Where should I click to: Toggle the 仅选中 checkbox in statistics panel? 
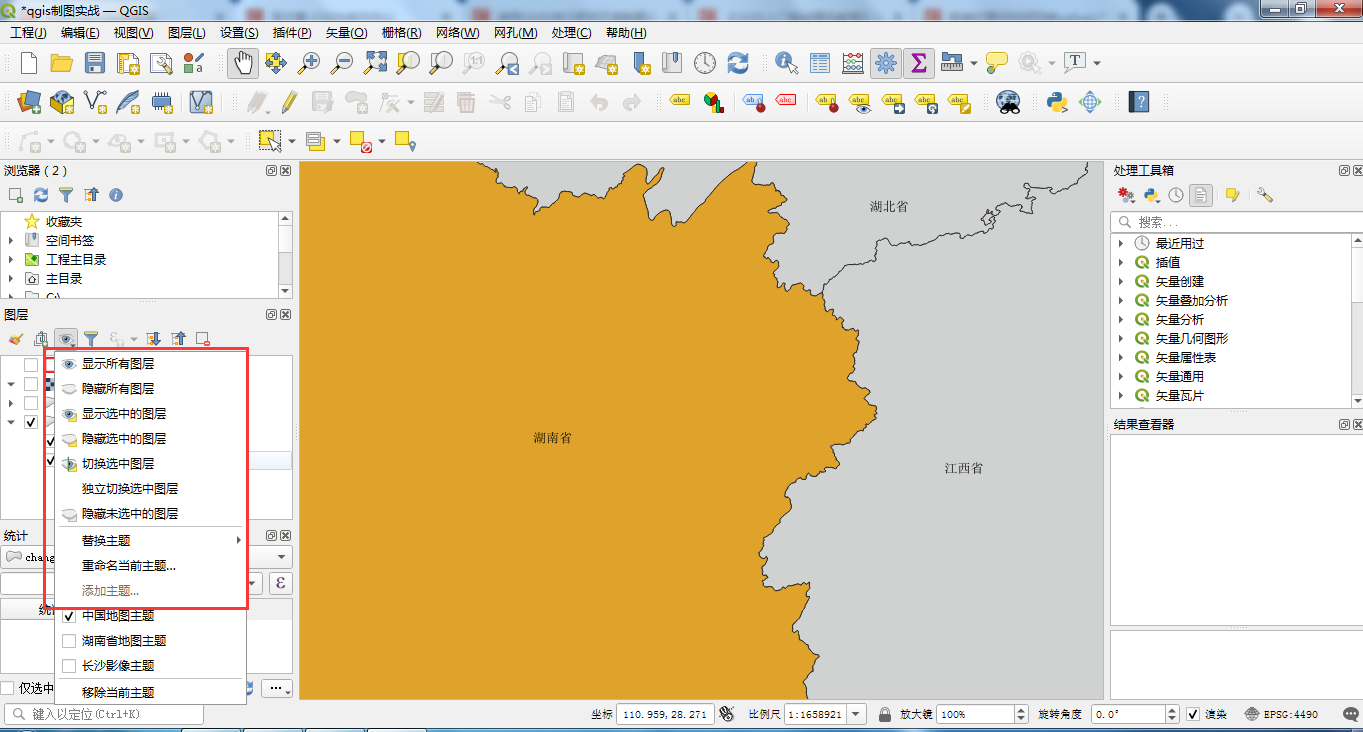point(8,688)
